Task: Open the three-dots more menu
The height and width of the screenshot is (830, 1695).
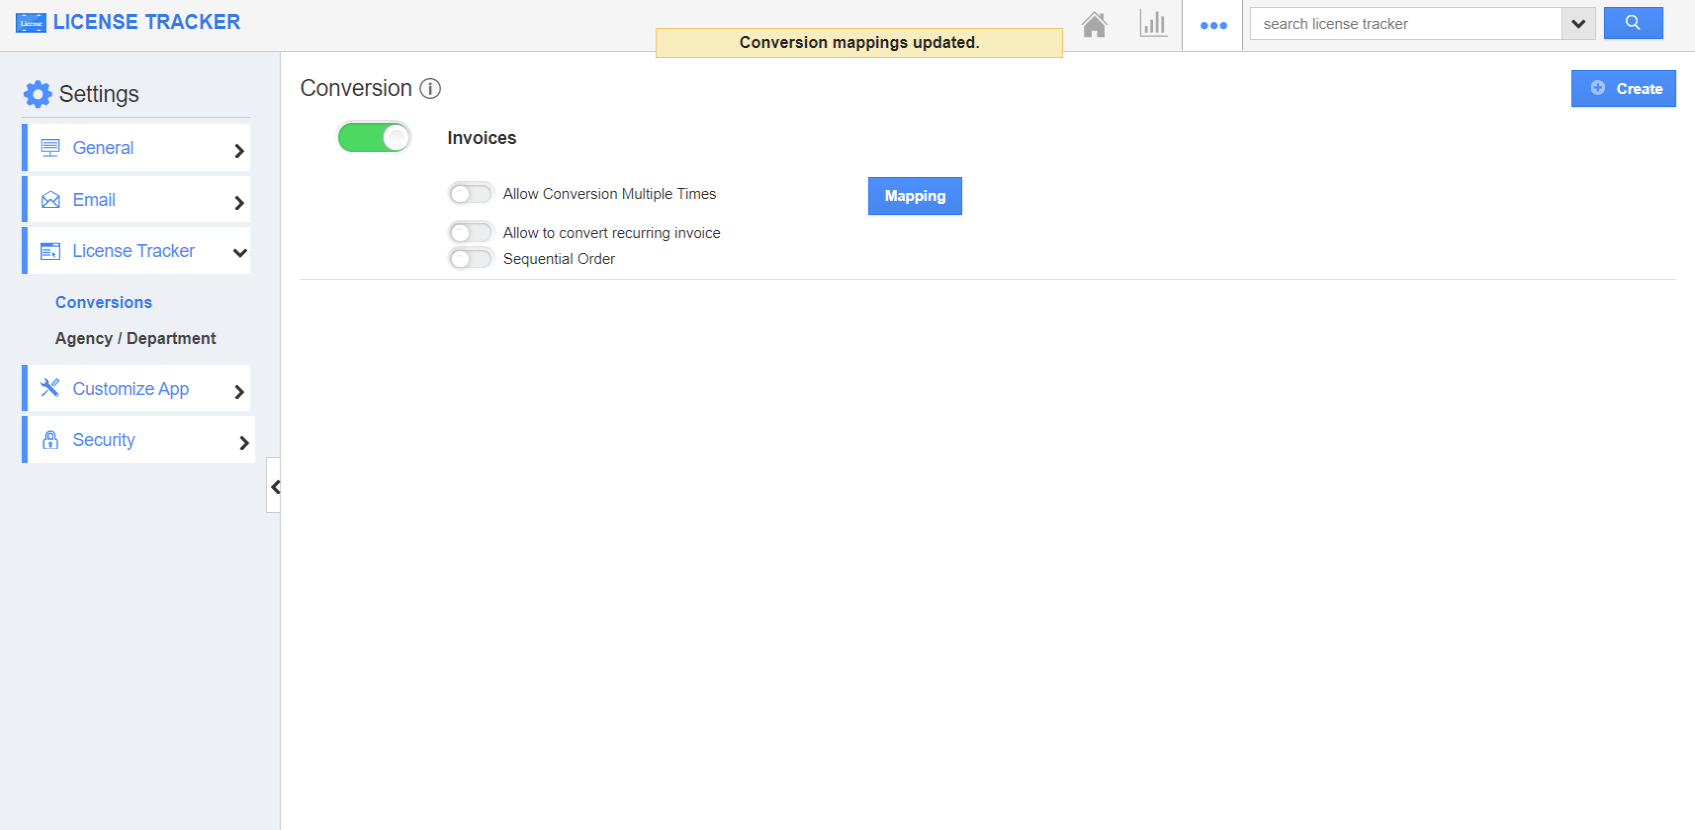Action: (1213, 25)
